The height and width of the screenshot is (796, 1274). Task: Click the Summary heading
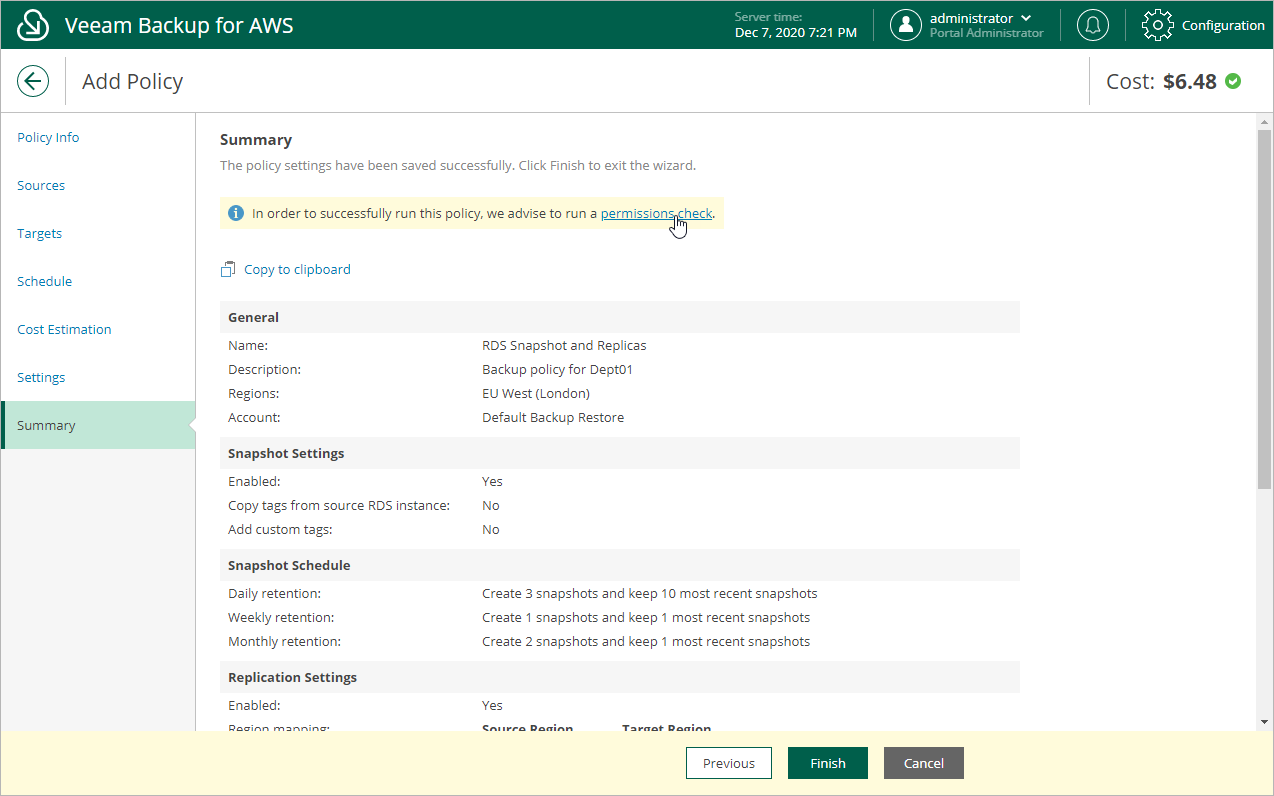pyautogui.click(x=256, y=140)
